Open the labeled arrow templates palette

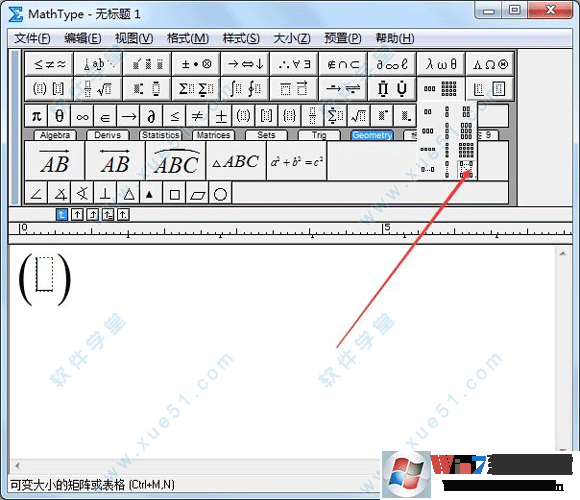343,89
